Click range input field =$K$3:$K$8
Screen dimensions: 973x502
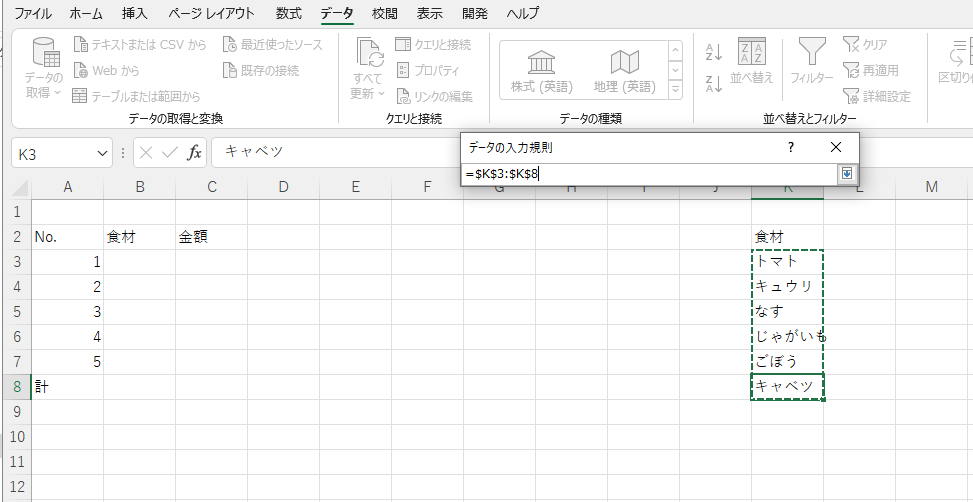coord(650,174)
